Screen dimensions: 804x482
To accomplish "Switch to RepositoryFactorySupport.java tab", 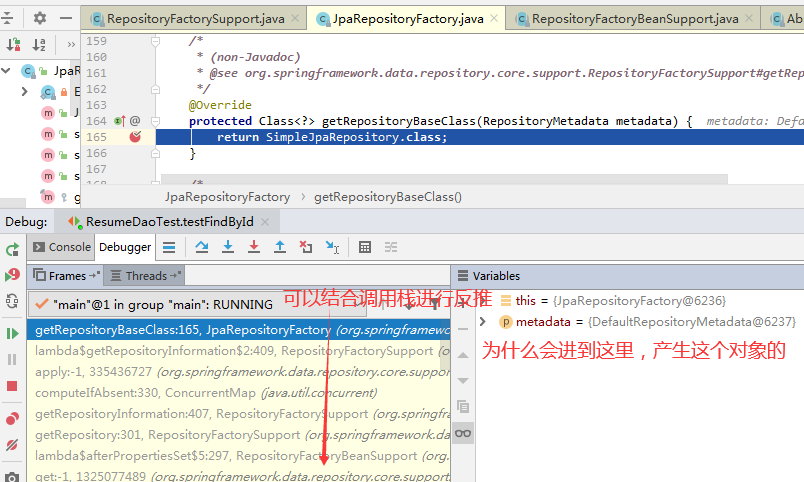I will coord(195,19).
